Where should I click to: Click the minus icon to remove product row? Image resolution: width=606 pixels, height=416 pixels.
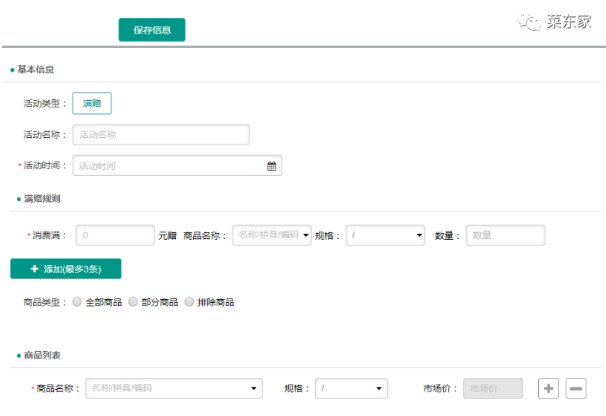point(575,388)
